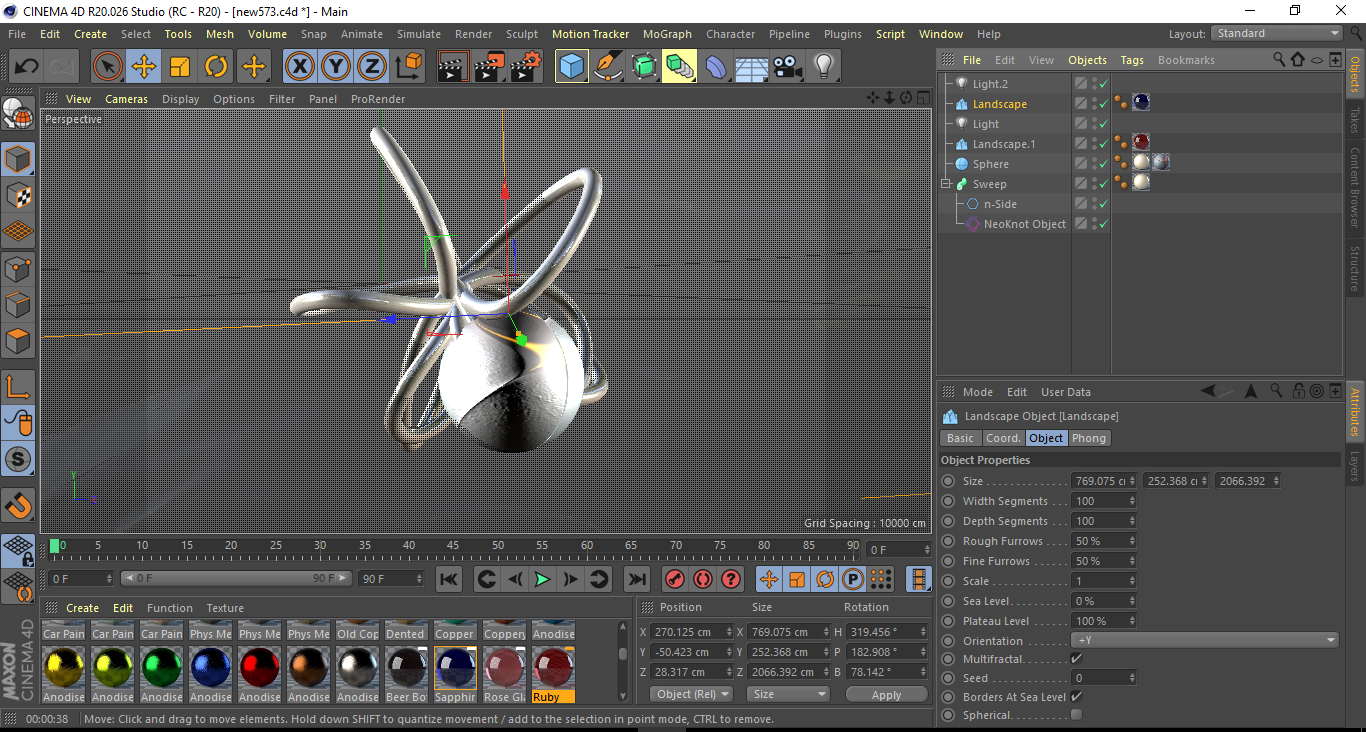Open the Simulate menu
Image resolution: width=1366 pixels, height=732 pixels.
pyautogui.click(x=418, y=34)
